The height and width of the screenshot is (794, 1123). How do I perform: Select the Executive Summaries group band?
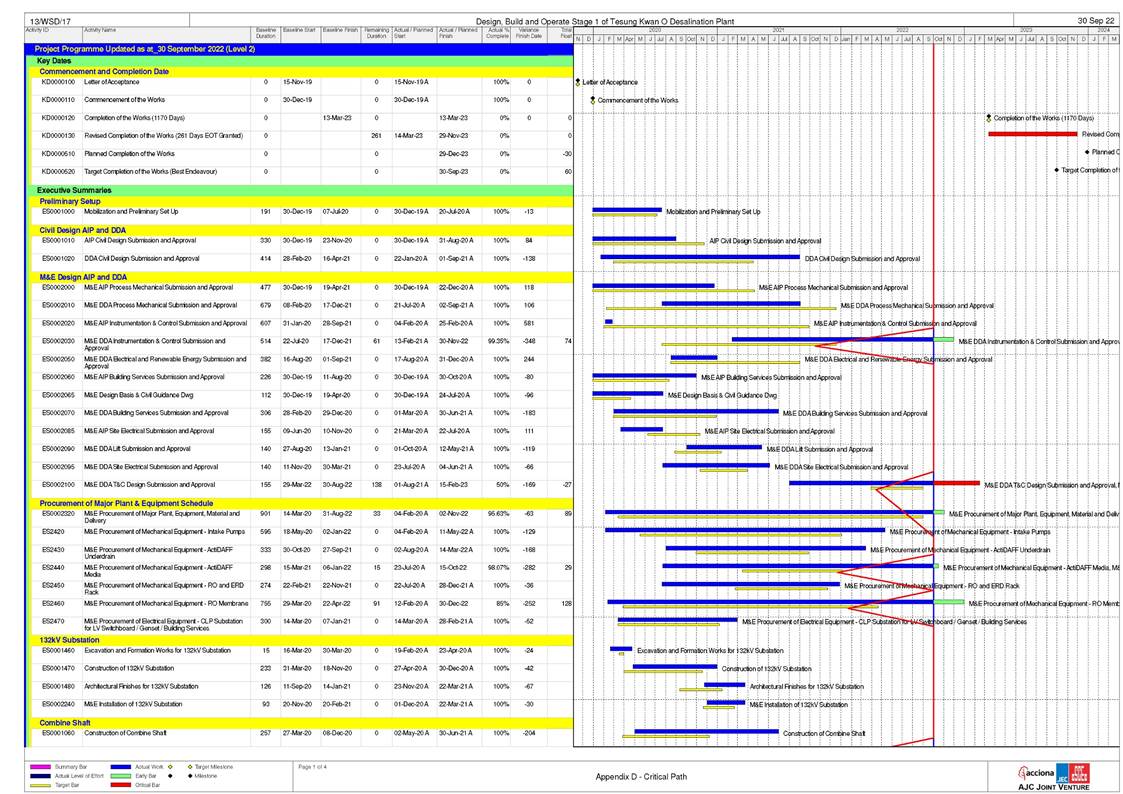coord(300,190)
